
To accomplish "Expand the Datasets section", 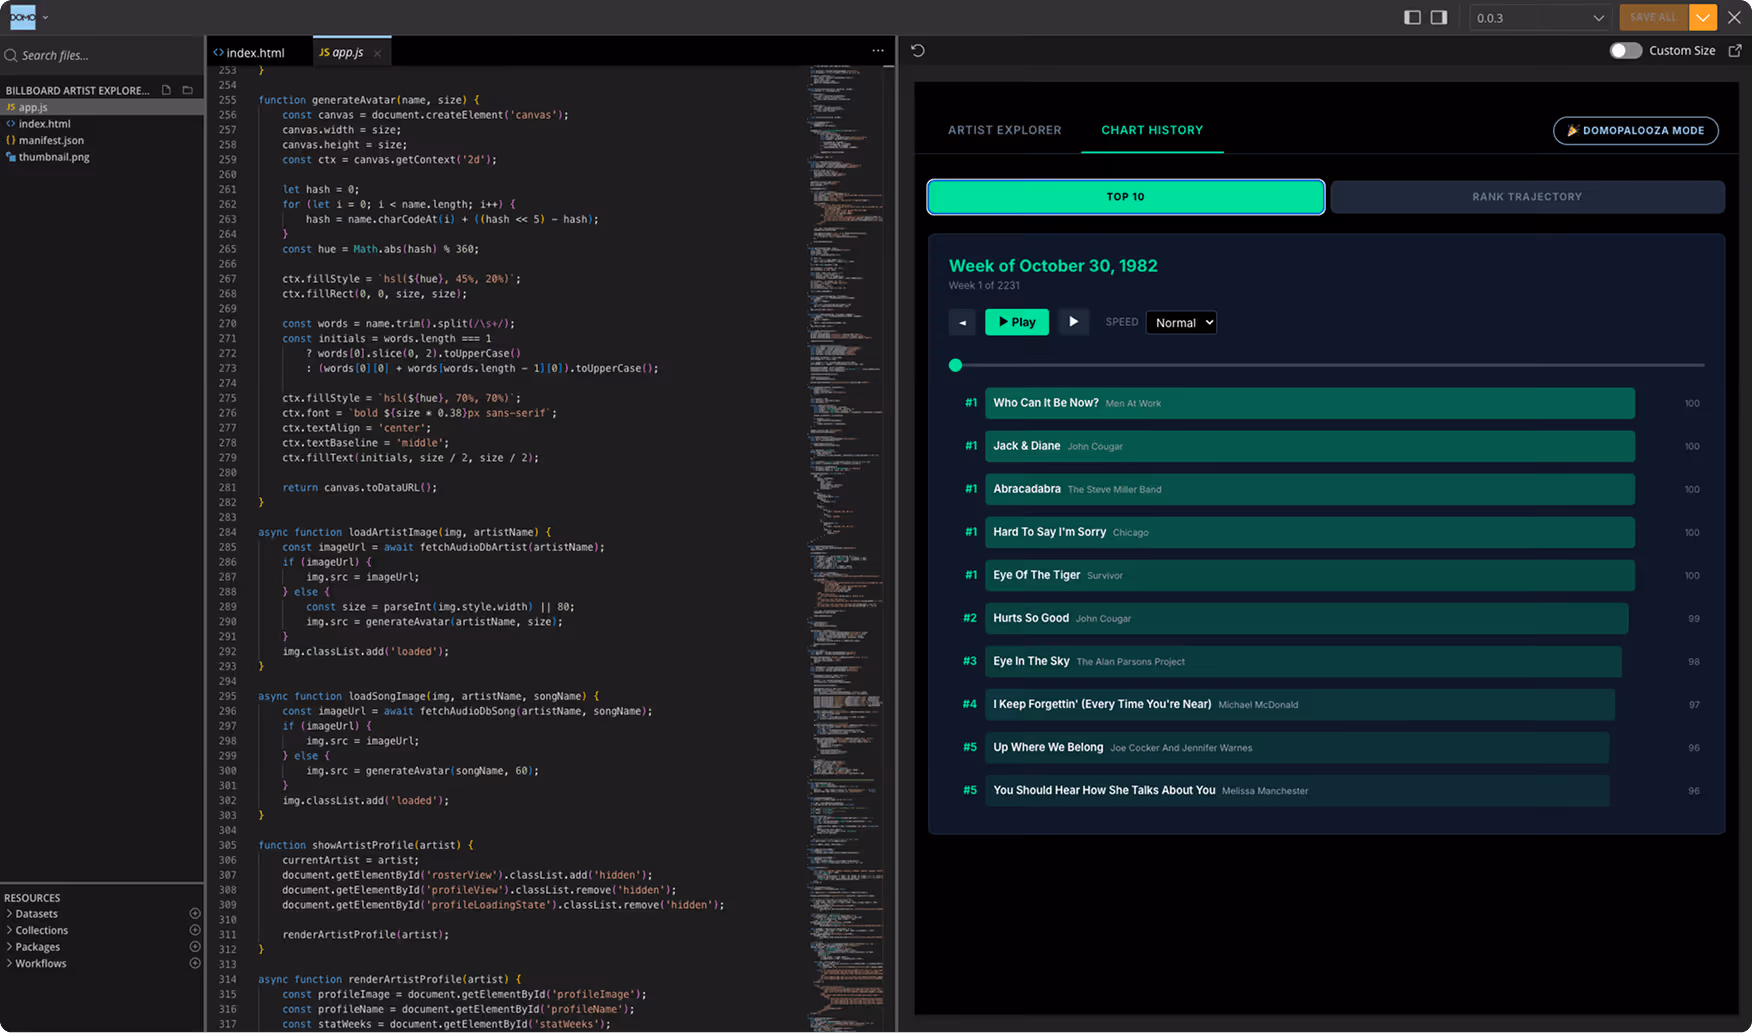I will pos(36,913).
